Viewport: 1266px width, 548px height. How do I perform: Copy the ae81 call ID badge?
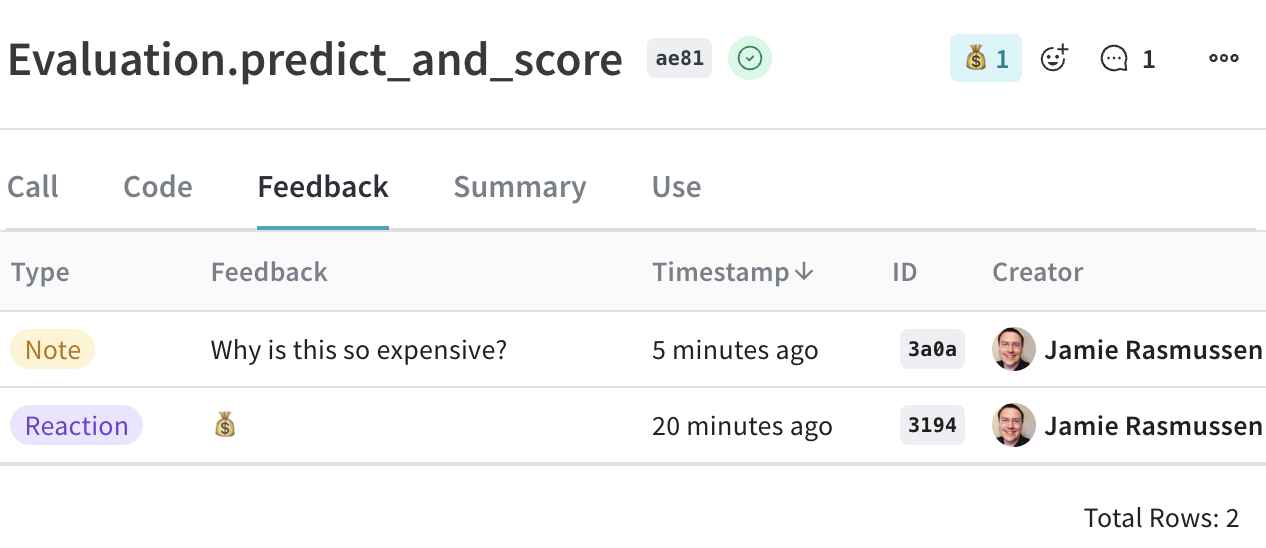coord(679,59)
